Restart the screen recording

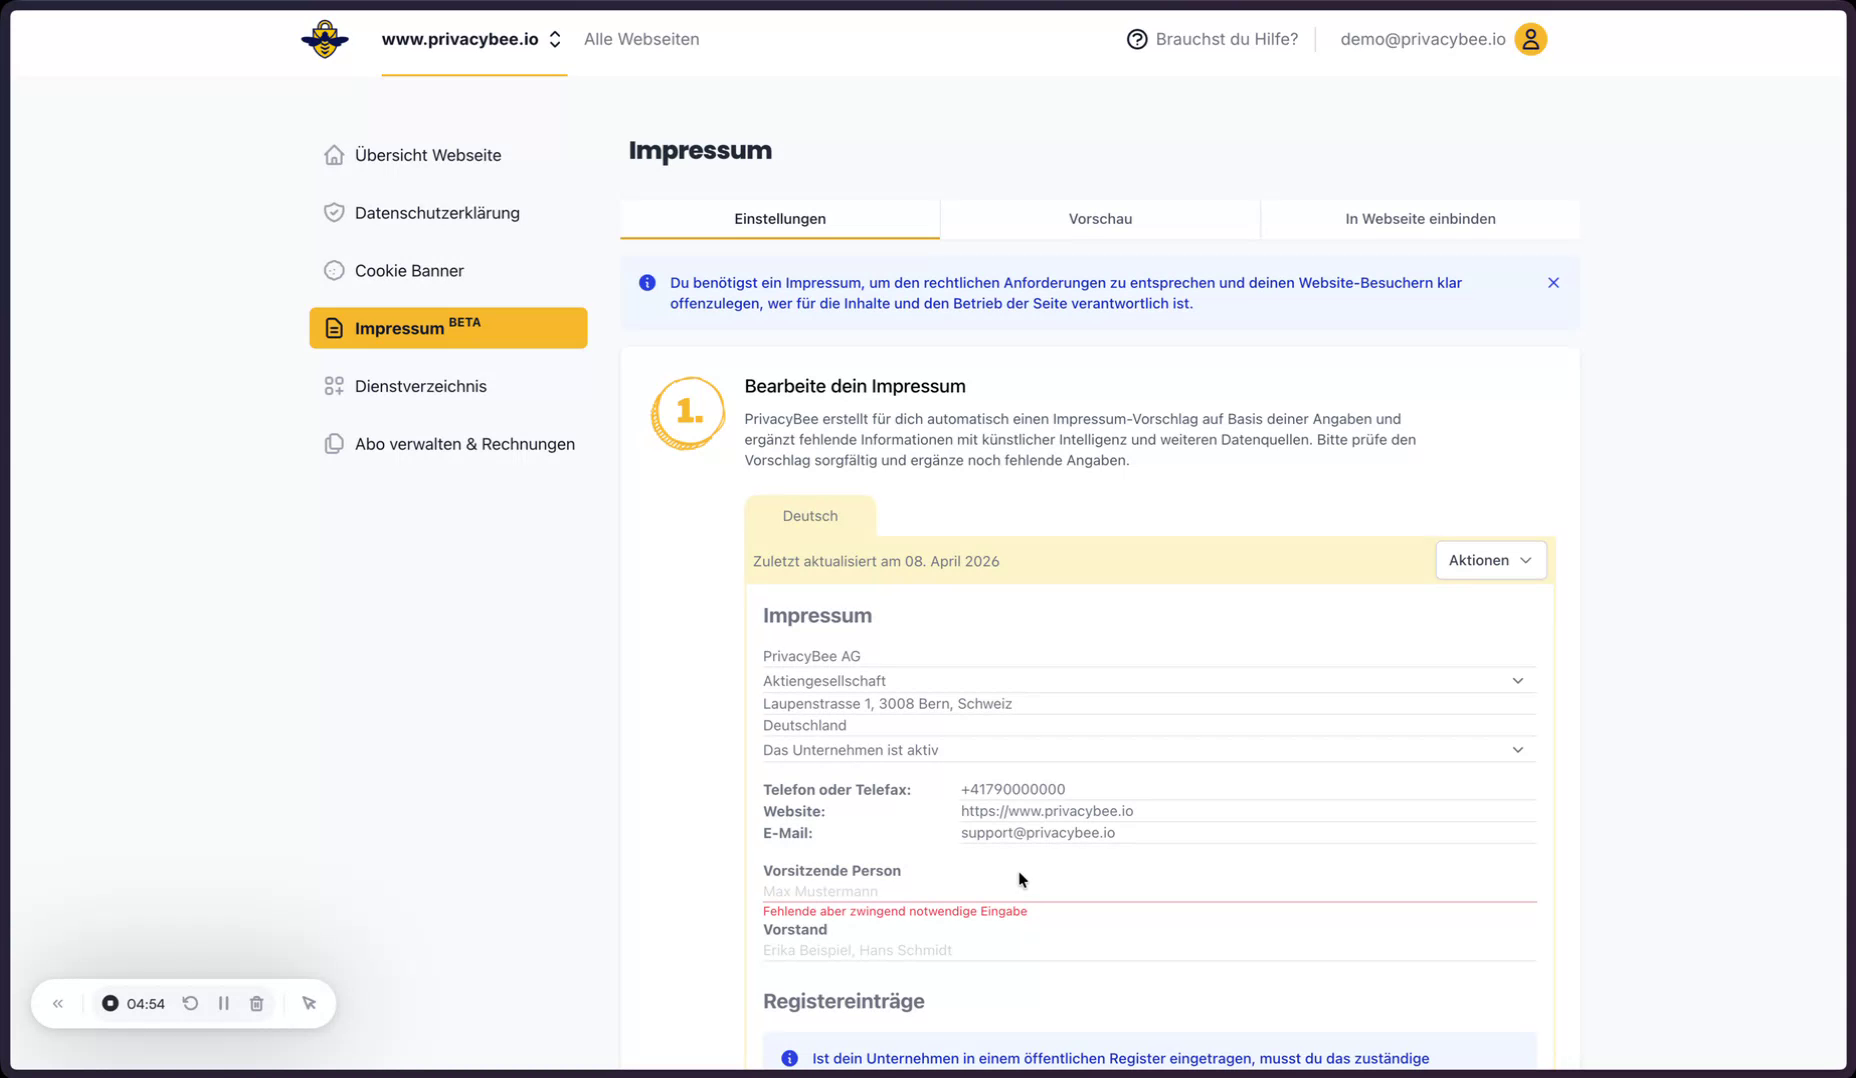point(190,1003)
